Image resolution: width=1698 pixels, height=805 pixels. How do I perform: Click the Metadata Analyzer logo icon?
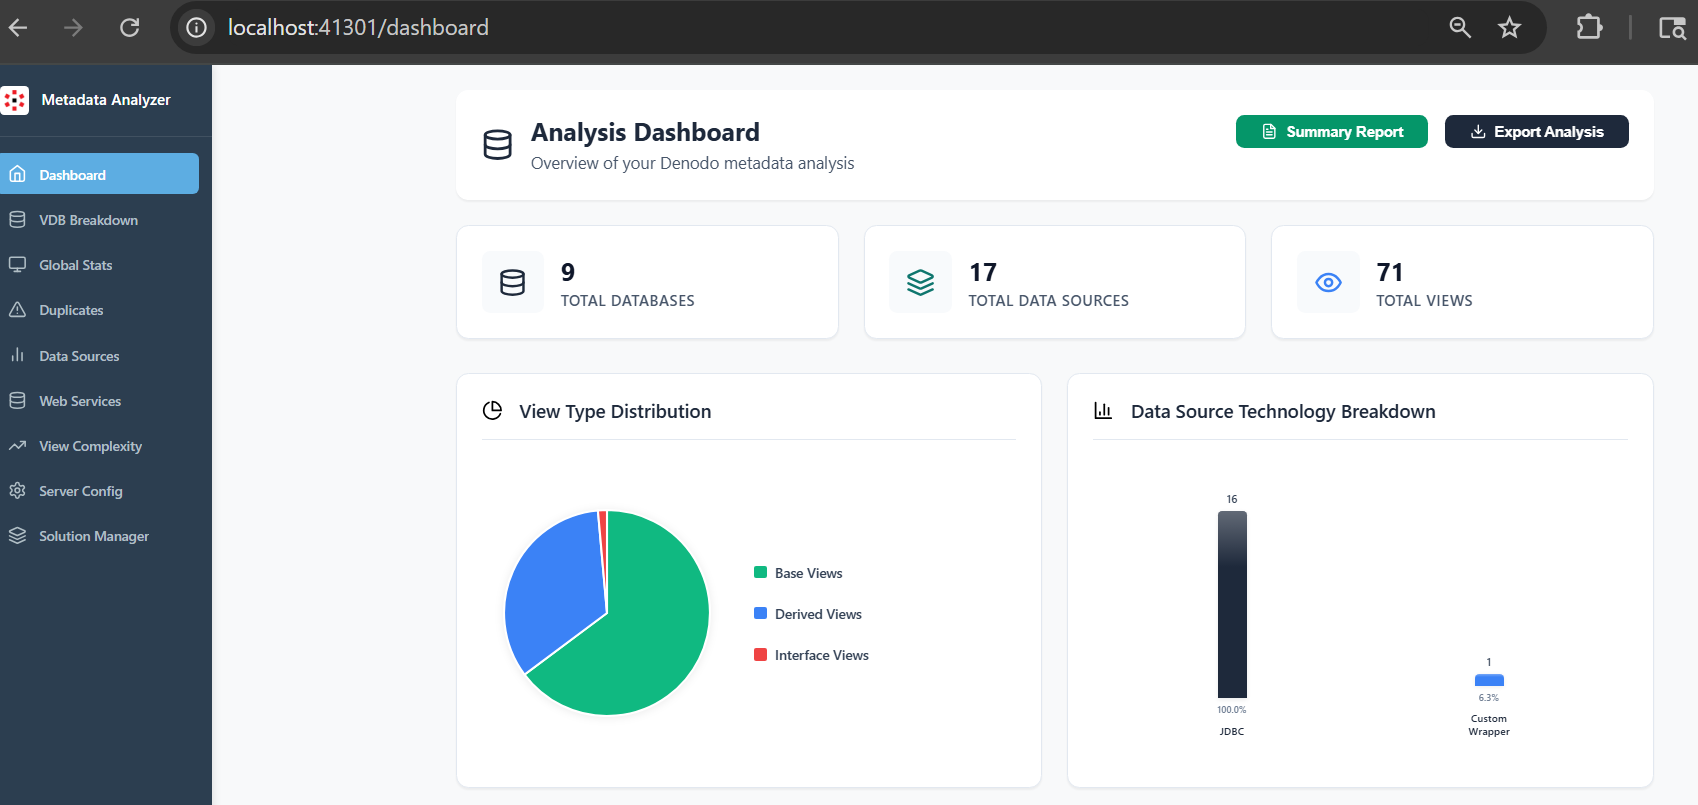click(14, 100)
